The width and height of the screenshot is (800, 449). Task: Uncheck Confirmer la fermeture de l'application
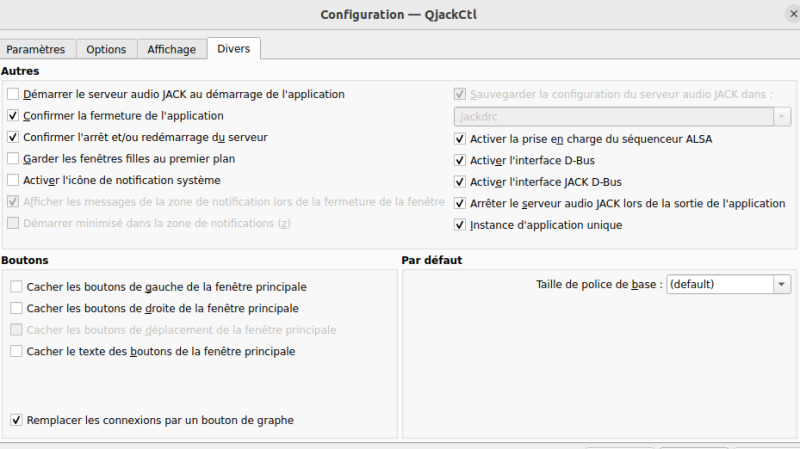tap(14, 115)
